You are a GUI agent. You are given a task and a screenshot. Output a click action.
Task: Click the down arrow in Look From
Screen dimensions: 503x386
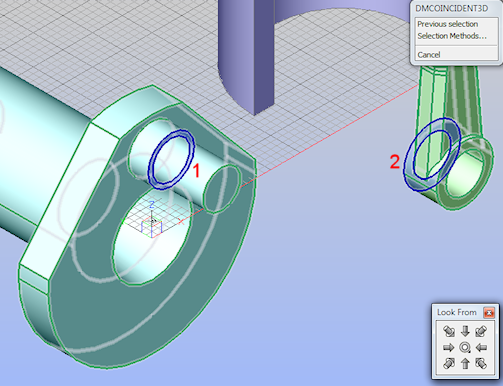click(x=465, y=331)
